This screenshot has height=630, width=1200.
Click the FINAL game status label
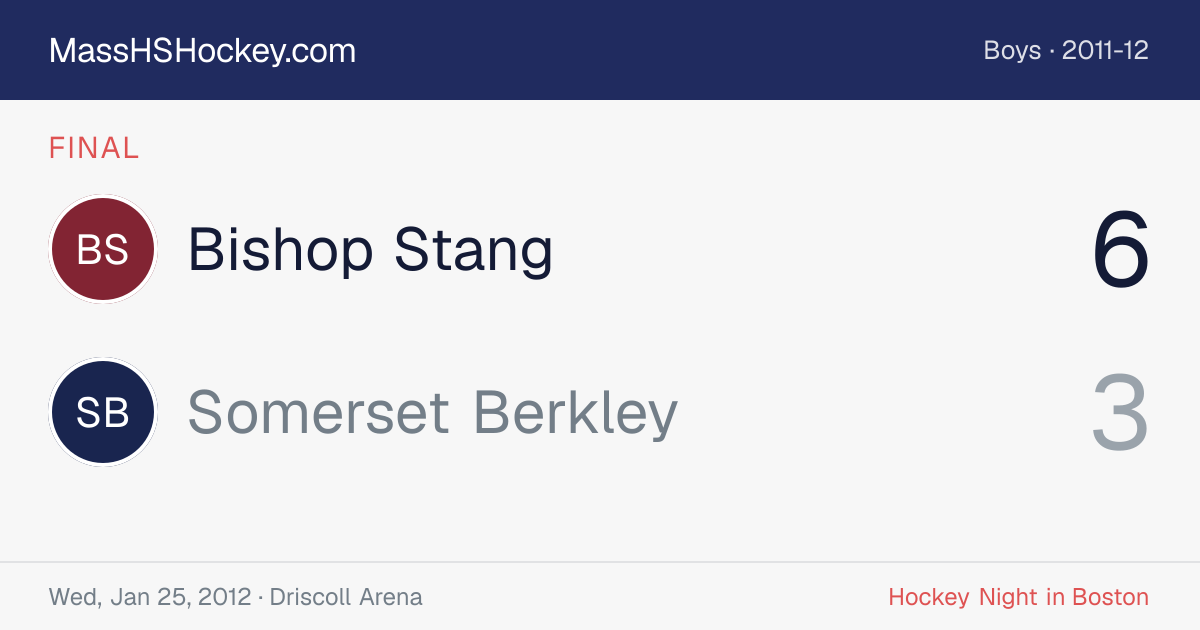coord(94,148)
